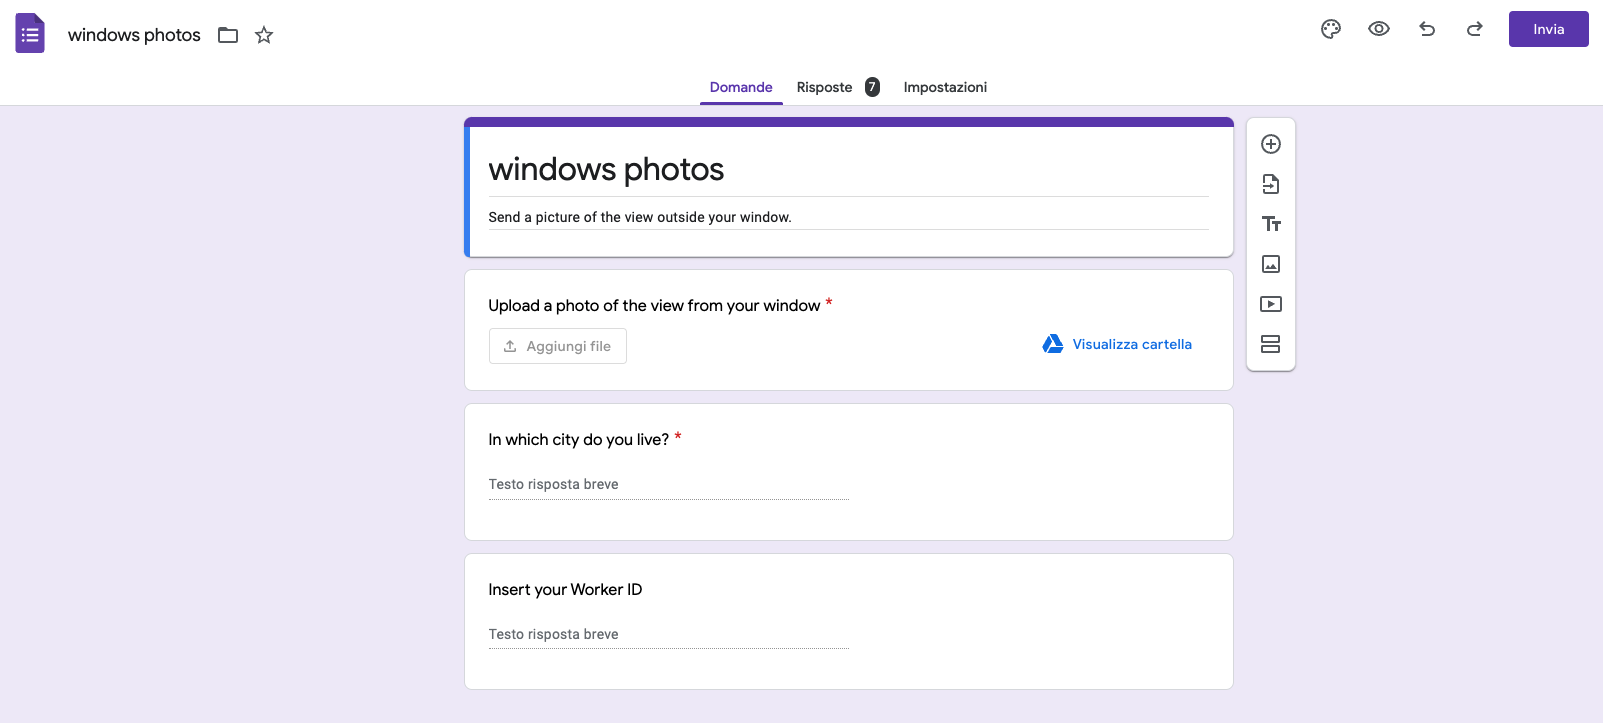Open the Visualizza cartella Drive link
Viewport: 1603px width, 723px height.
pyautogui.click(x=1131, y=344)
